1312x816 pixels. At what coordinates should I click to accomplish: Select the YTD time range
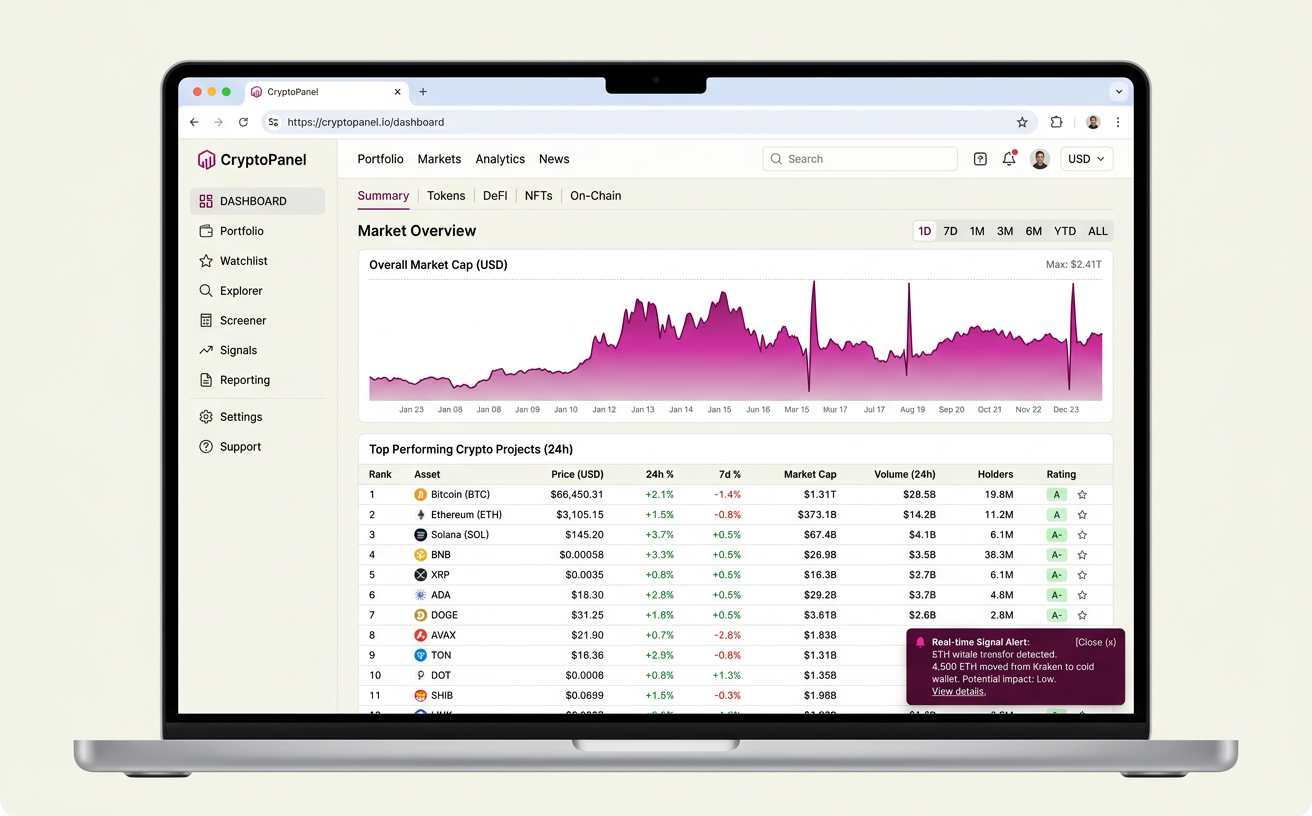click(x=1065, y=231)
